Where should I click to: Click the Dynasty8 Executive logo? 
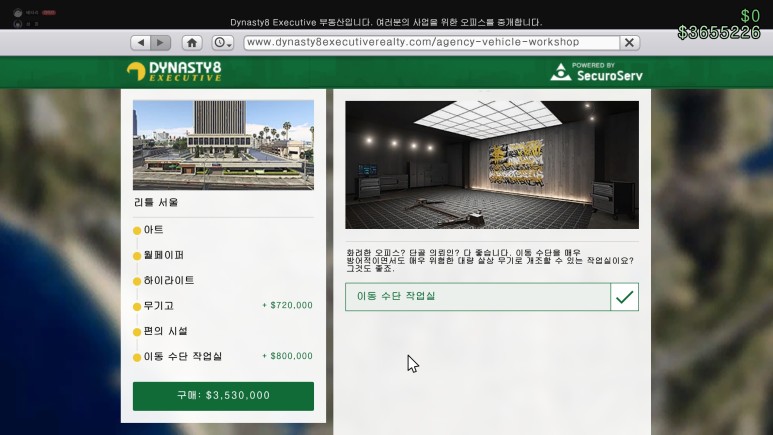174,72
